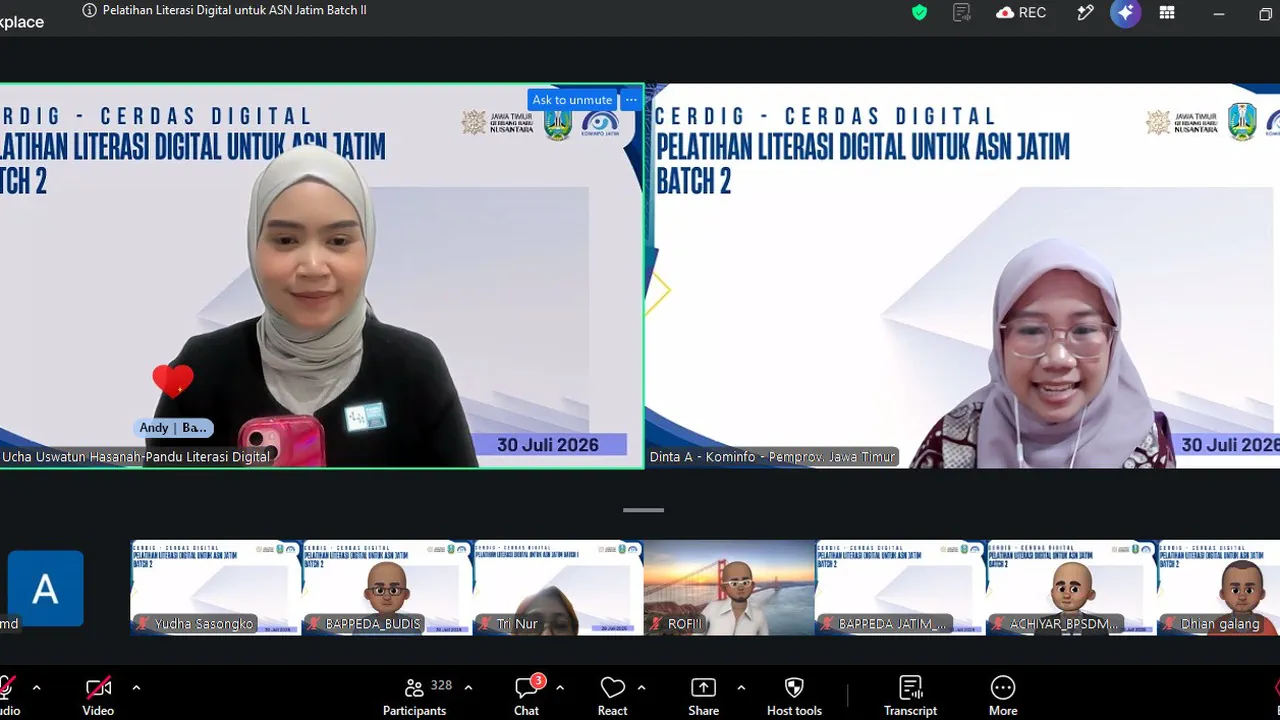Start screen Share

tap(703, 696)
